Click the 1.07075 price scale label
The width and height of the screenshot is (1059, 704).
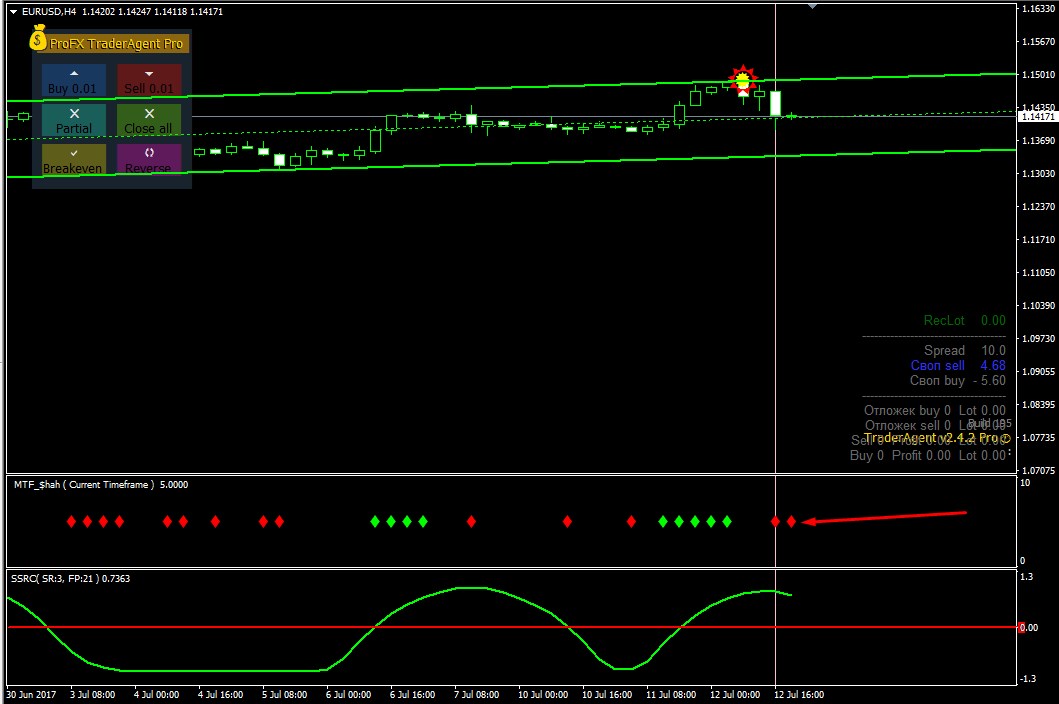click(1038, 470)
